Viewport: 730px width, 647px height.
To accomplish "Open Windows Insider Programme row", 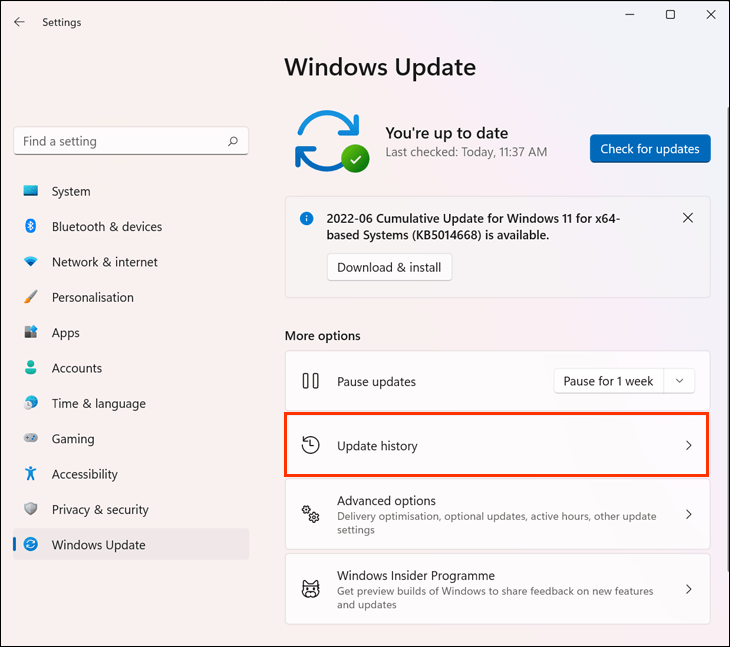I will point(497,589).
